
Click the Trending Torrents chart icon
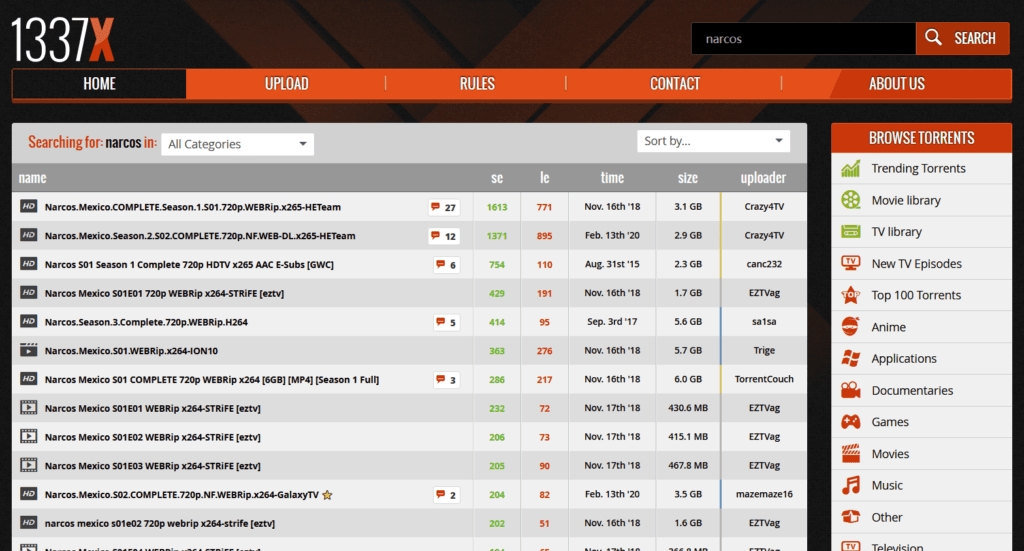[x=851, y=169]
